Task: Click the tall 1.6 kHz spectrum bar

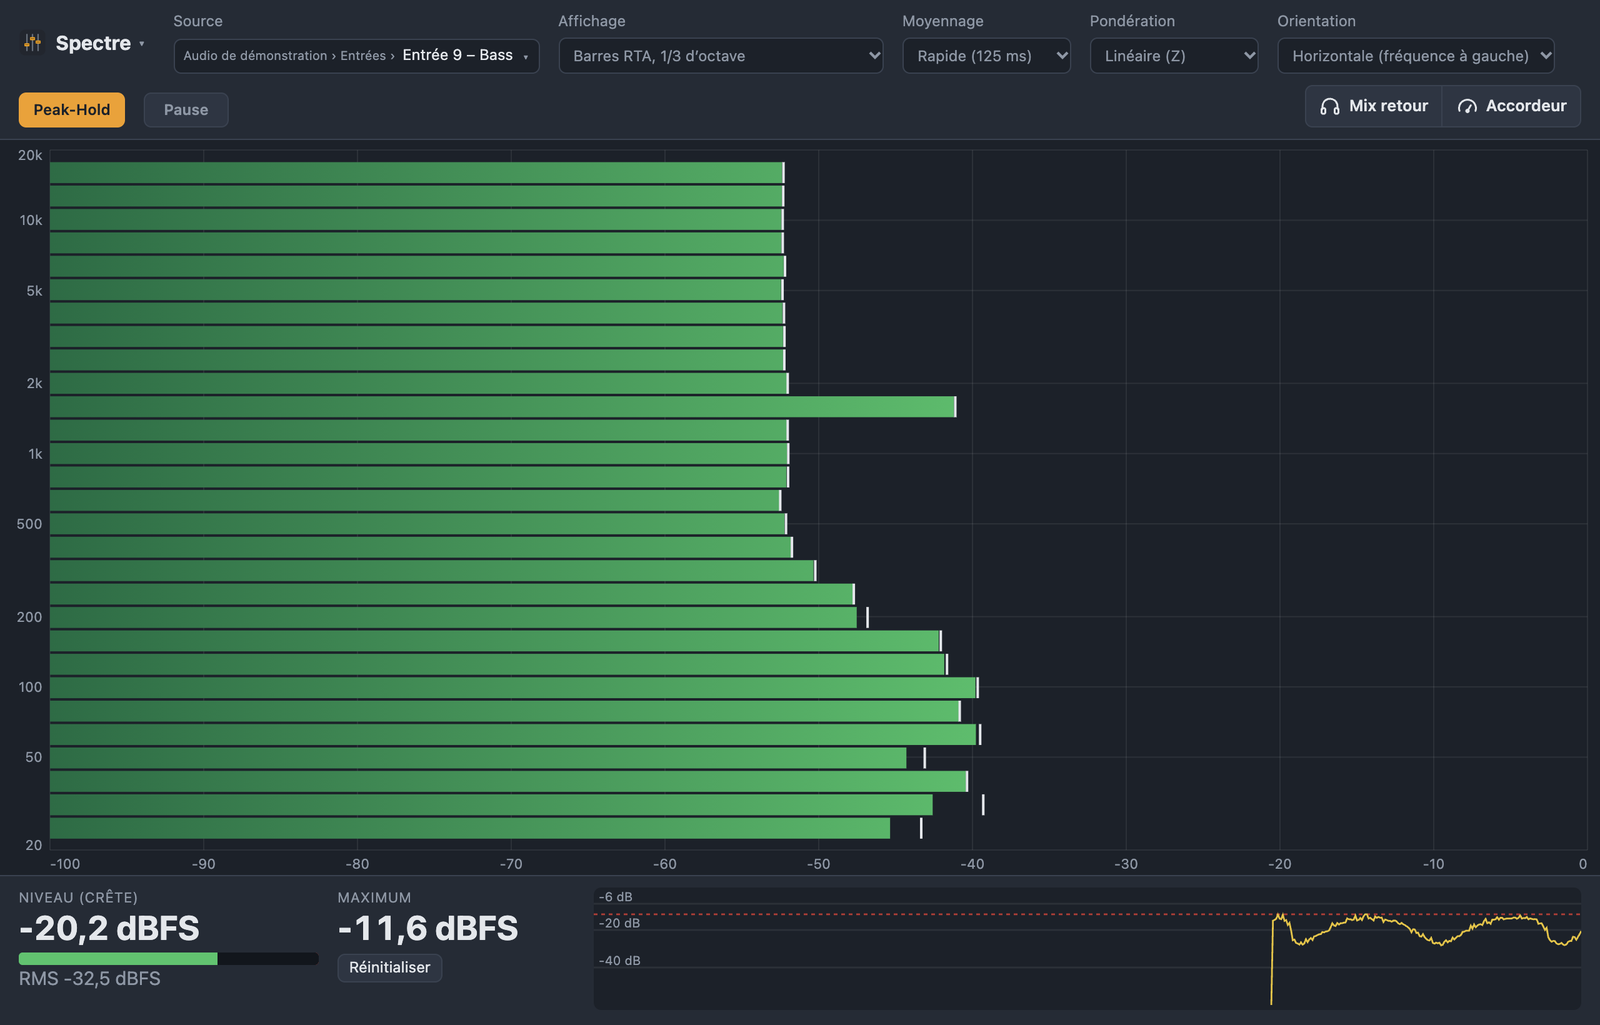Action: 503,407
